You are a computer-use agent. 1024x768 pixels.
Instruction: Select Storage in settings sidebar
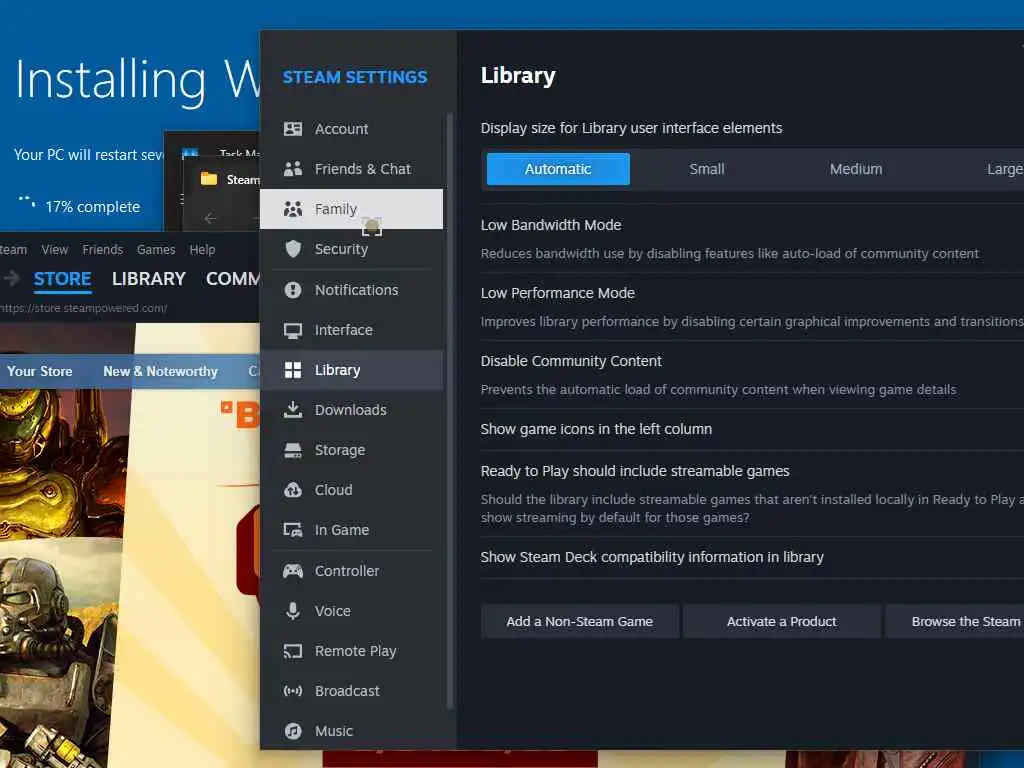pos(351,451)
